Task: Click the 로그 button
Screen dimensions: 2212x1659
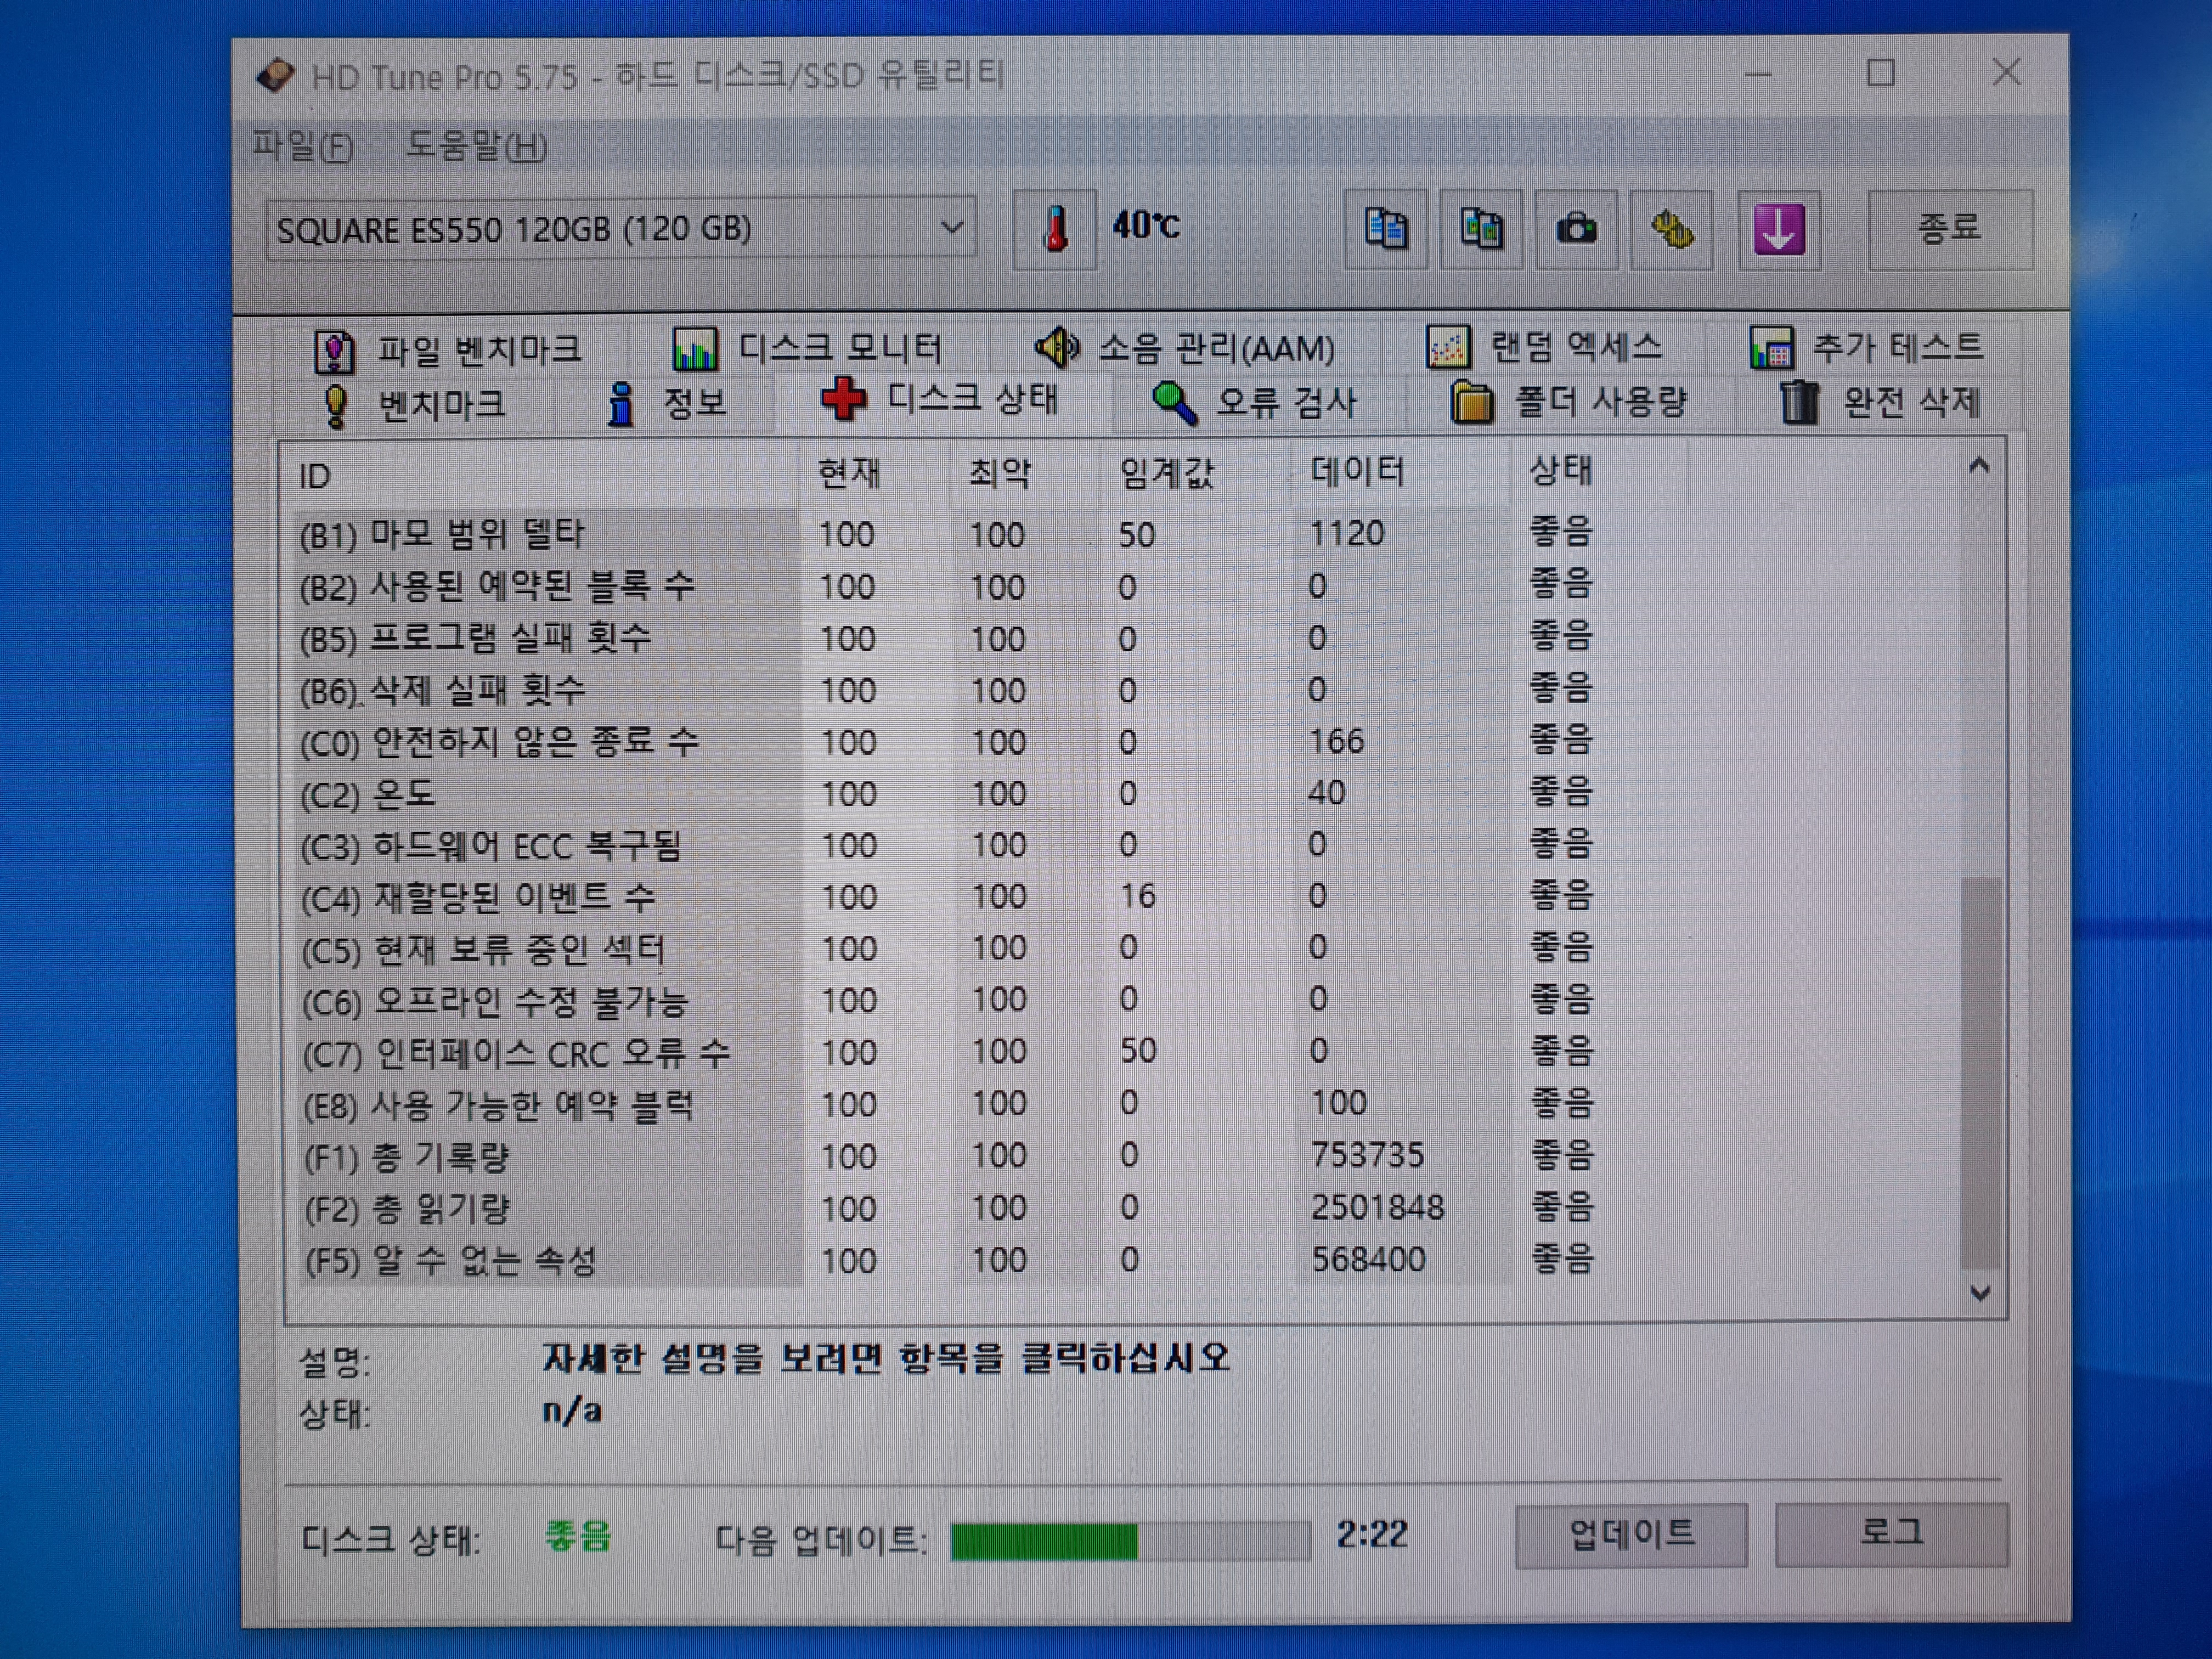Action: [1891, 1534]
